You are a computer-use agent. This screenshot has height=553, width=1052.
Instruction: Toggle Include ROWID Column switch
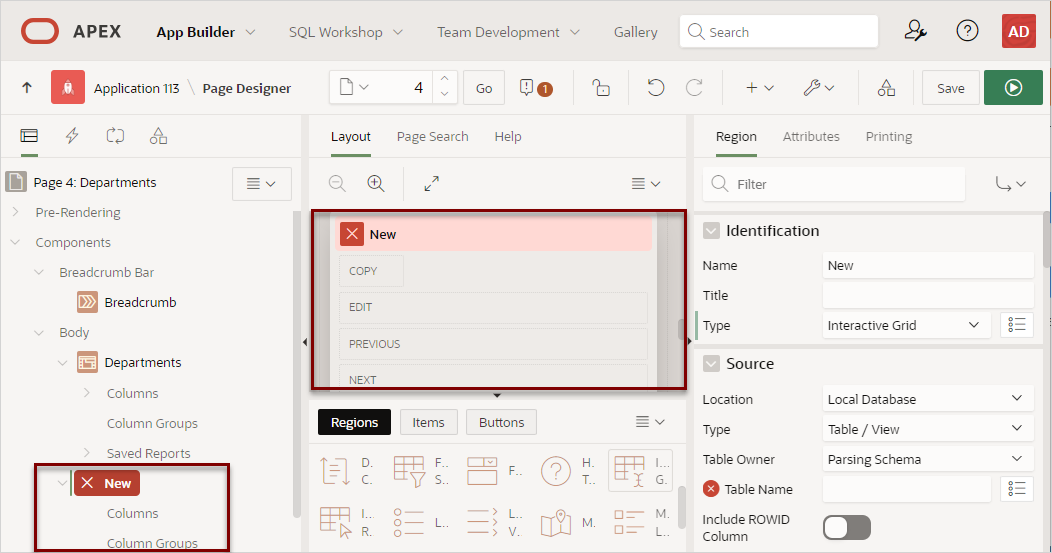click(x=847, y=527)
